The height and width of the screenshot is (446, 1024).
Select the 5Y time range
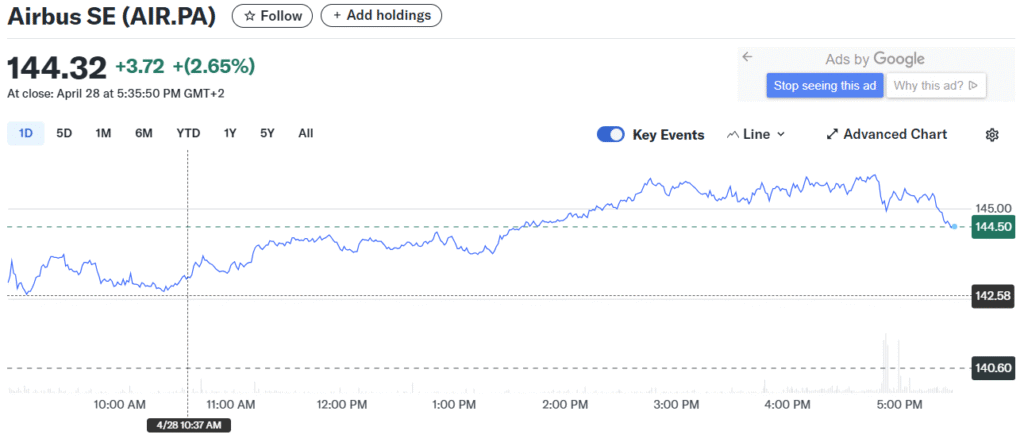(x=267, y=133)
